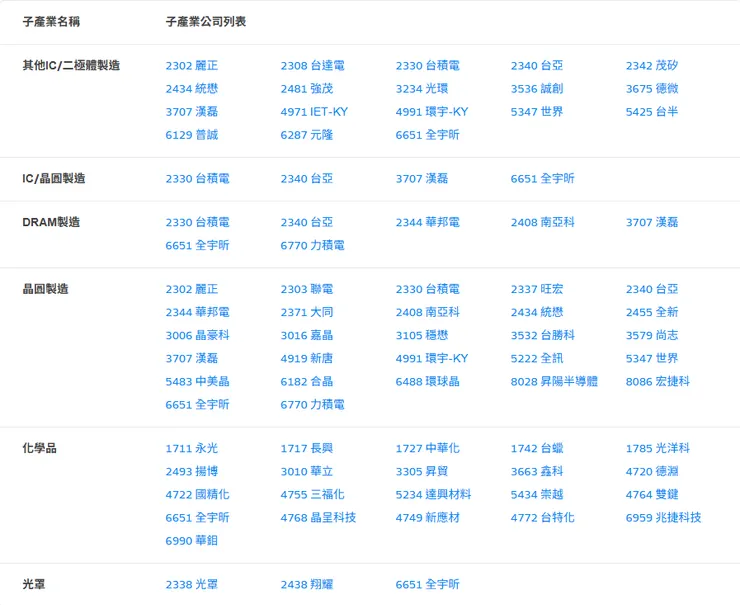Viewport: 740px width, 605px height.
Task: Click 6287 元隆 company link
Action: point(307,135)
